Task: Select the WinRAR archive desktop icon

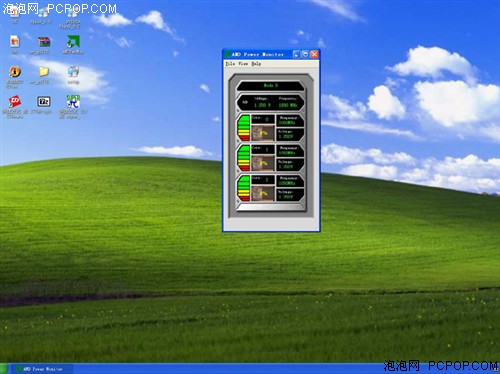Action: [x=43, y=45]
